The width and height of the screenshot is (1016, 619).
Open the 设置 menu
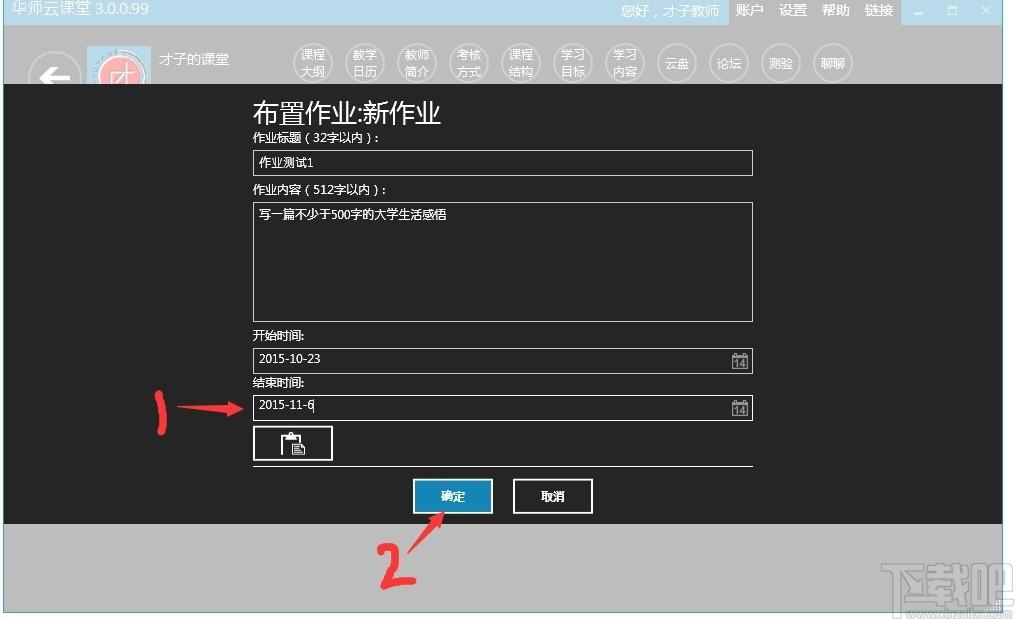[793, 10]
